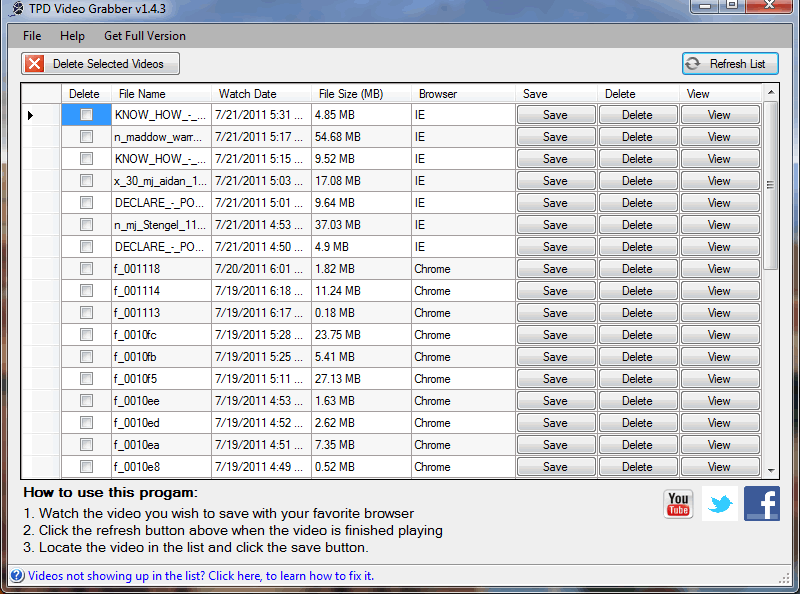Select the Chrome browser cell for f_0010fb

click(463, 357)
